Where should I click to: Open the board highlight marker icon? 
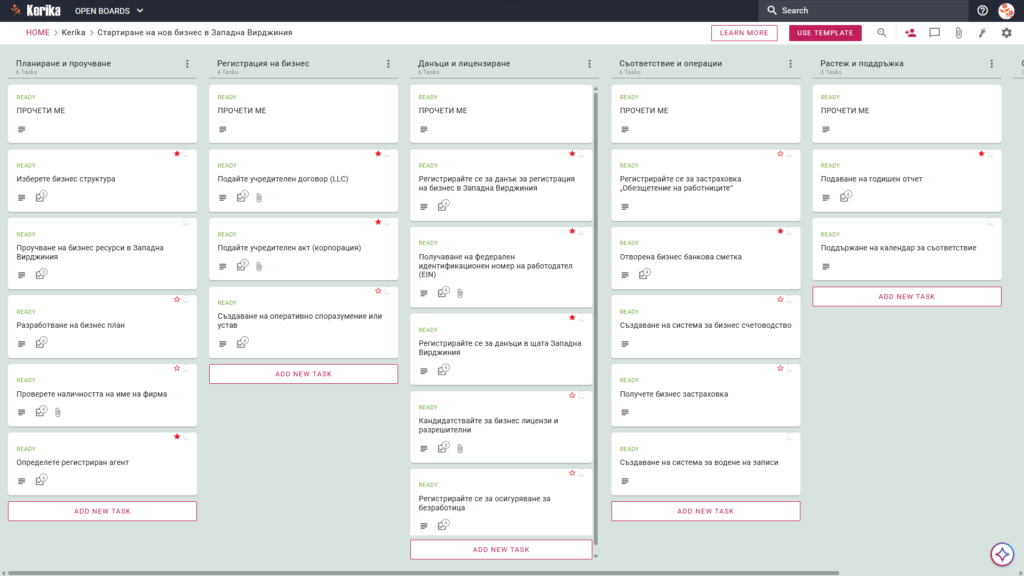(x=982, y=33)
